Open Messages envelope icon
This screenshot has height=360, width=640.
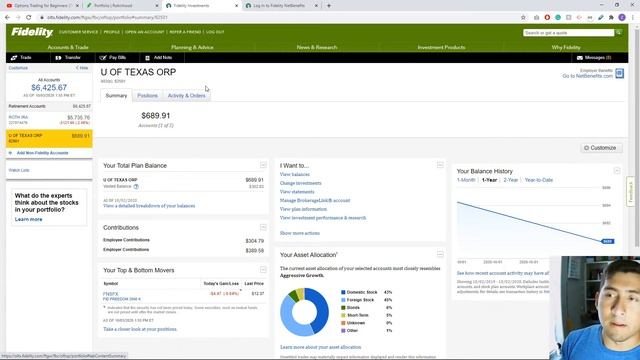(x=580, y=58)
